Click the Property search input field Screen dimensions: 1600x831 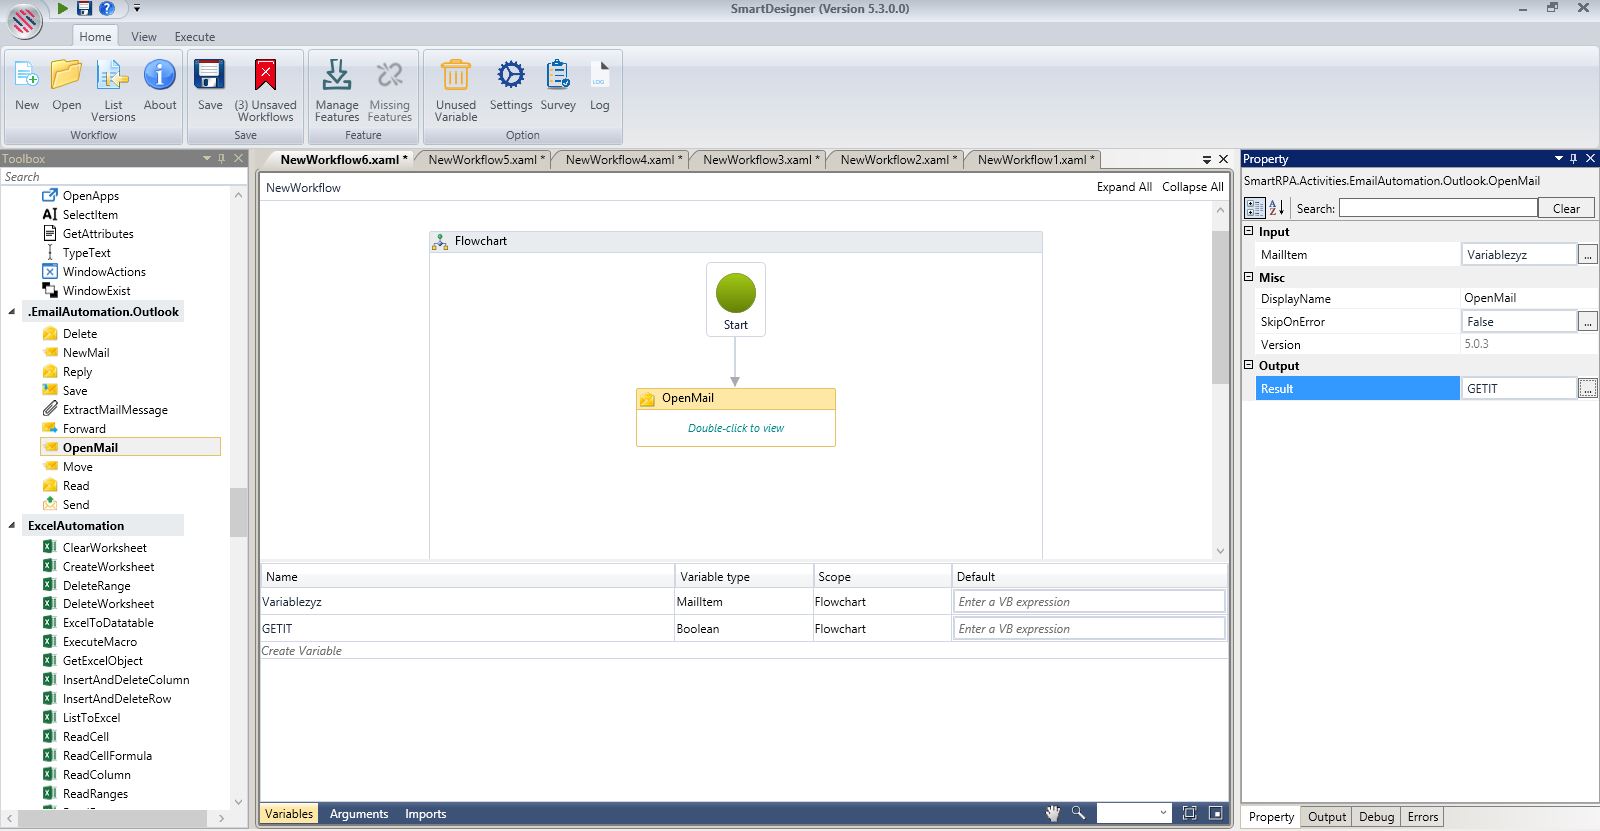[1438, 208]
